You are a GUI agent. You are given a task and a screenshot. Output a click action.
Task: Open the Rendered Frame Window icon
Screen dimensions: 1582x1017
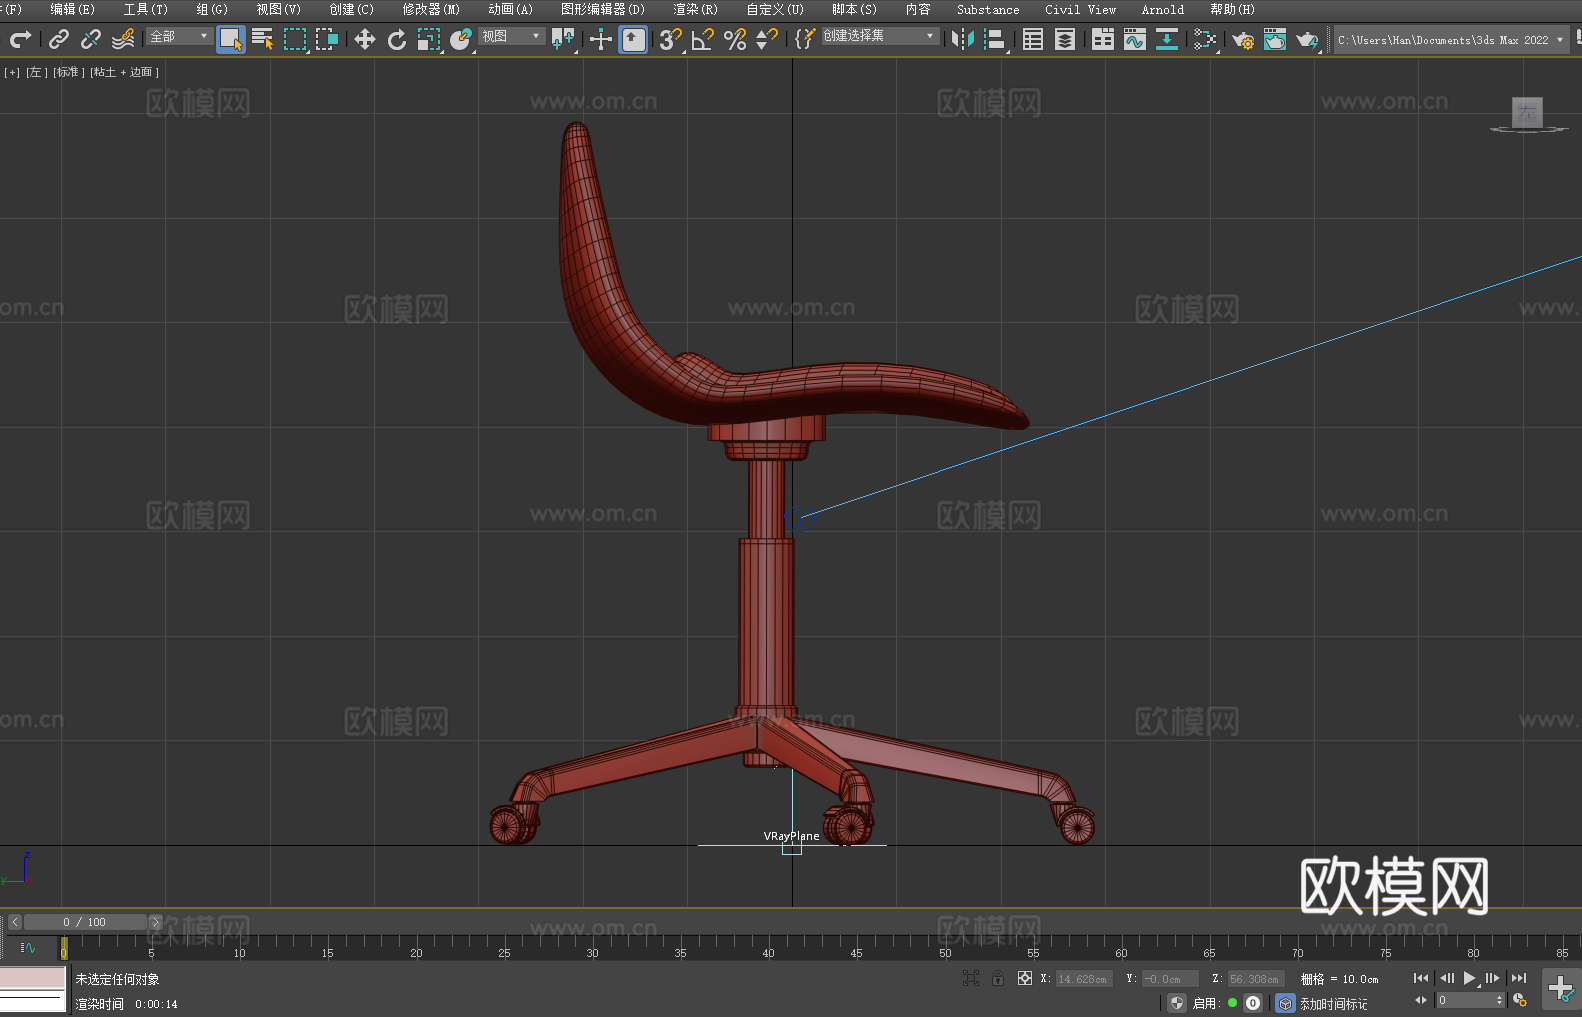point(1275,39)
